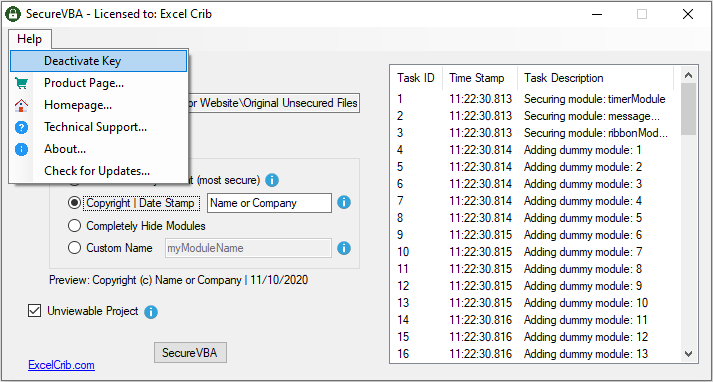Open the ExcelCrib.com link

(61, 365)
